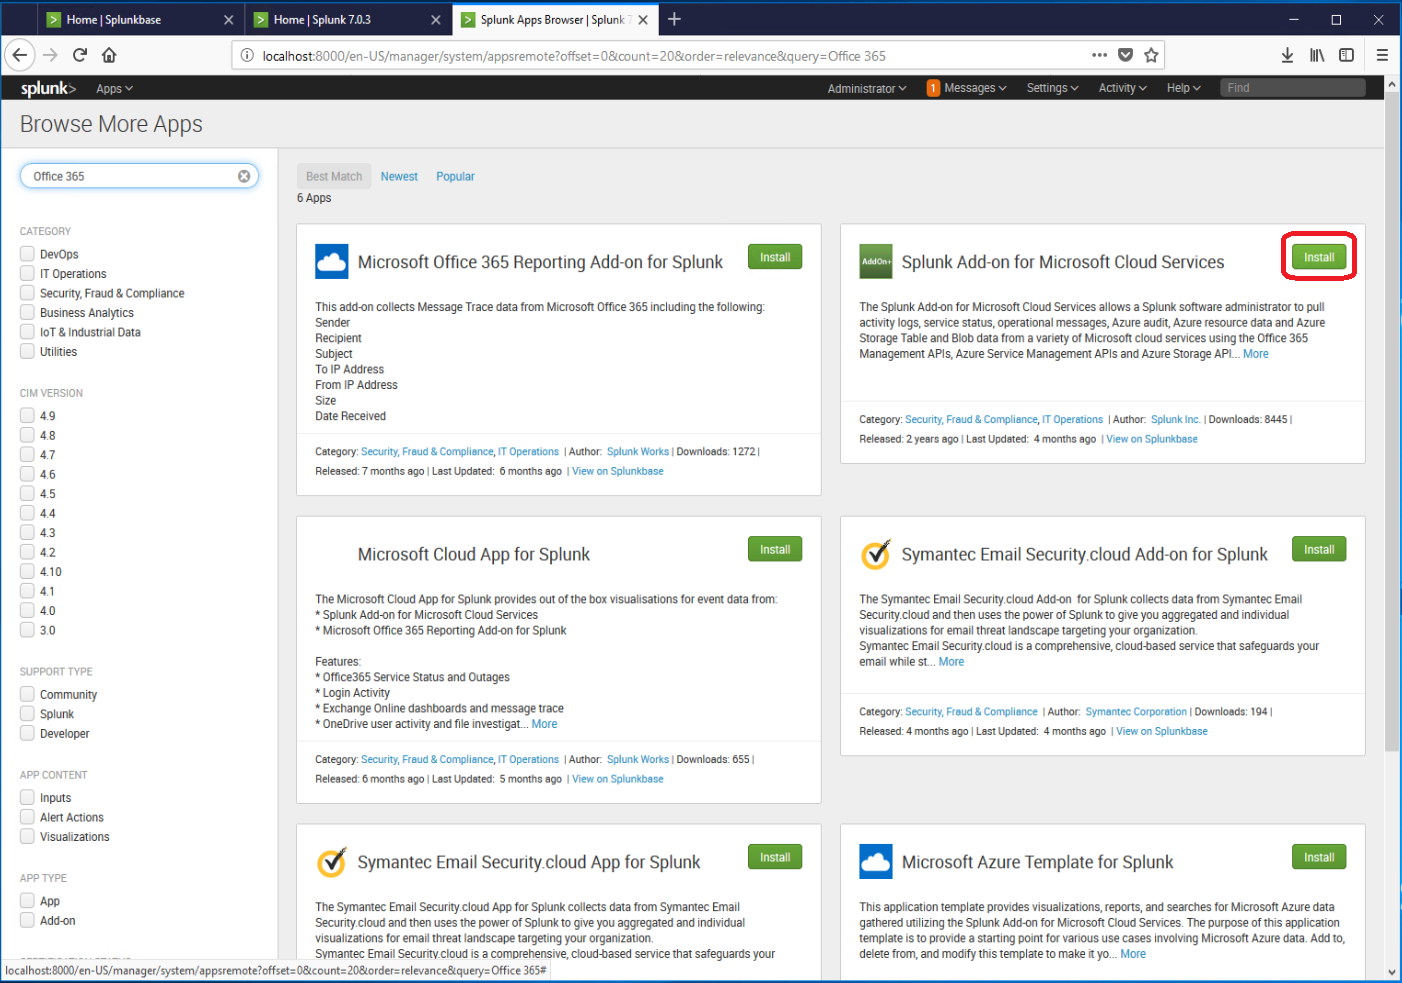The image size is (1402, 983).
Task: Enable the Add-on app type filter
Action: click(x=26, y=920)
